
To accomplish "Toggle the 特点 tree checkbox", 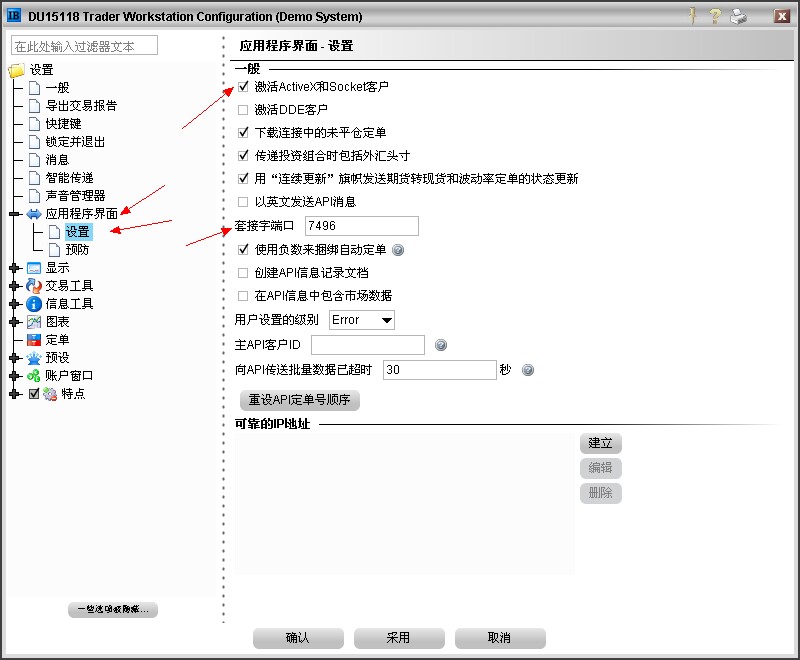I will click(34, 394).
